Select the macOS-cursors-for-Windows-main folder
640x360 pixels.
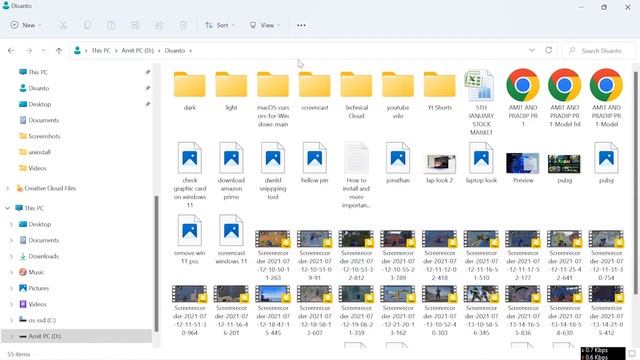(x=273, y=99)
